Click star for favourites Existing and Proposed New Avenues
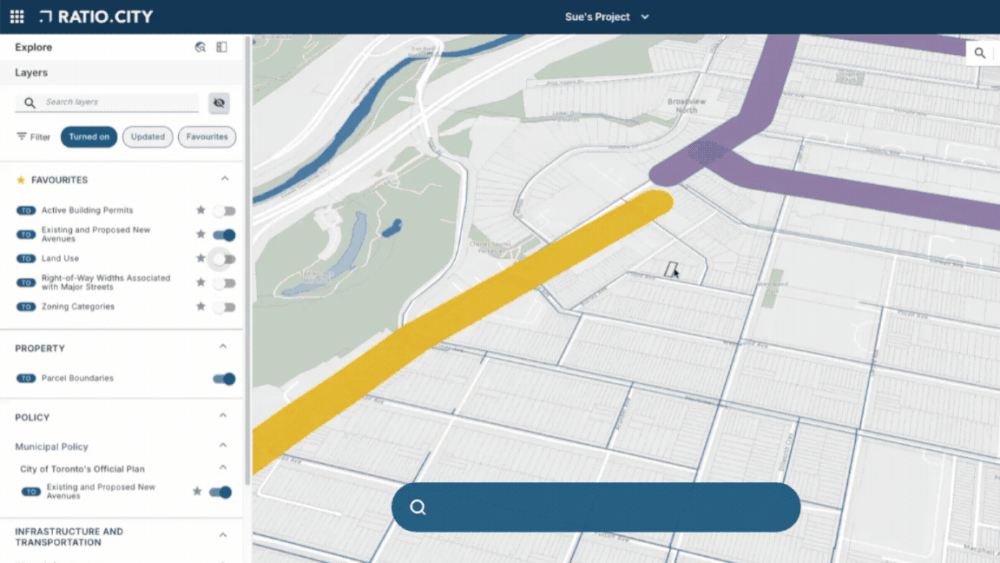Viewport: 1000px width, 563px height. click(200, 234)
